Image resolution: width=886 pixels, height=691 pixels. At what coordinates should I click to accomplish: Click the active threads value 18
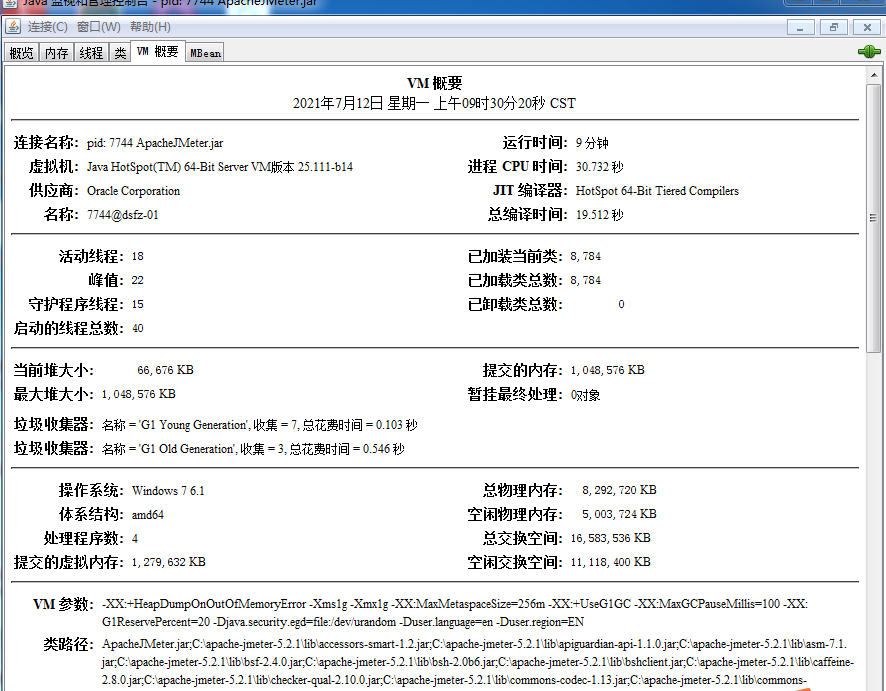(x=138, y=257)
